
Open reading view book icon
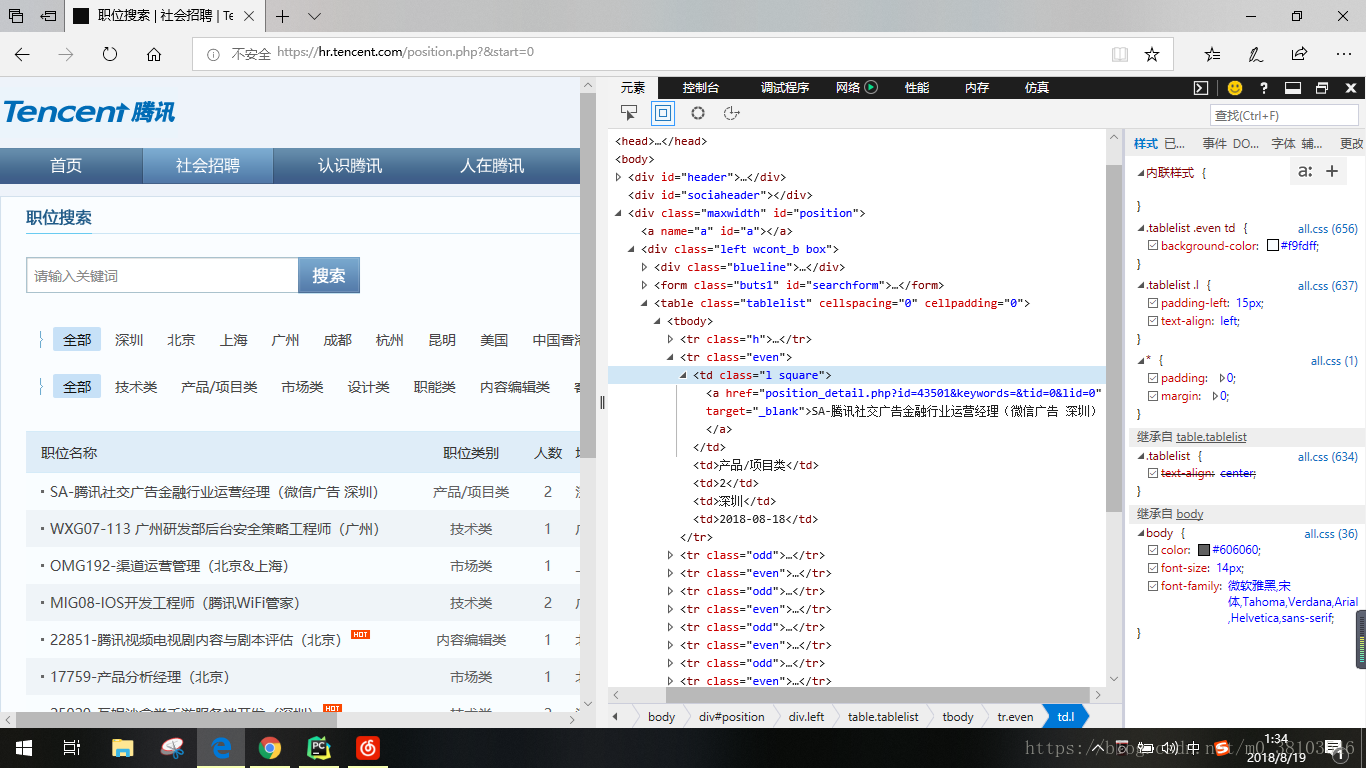pyautogui.click(x=1119, y=54)
